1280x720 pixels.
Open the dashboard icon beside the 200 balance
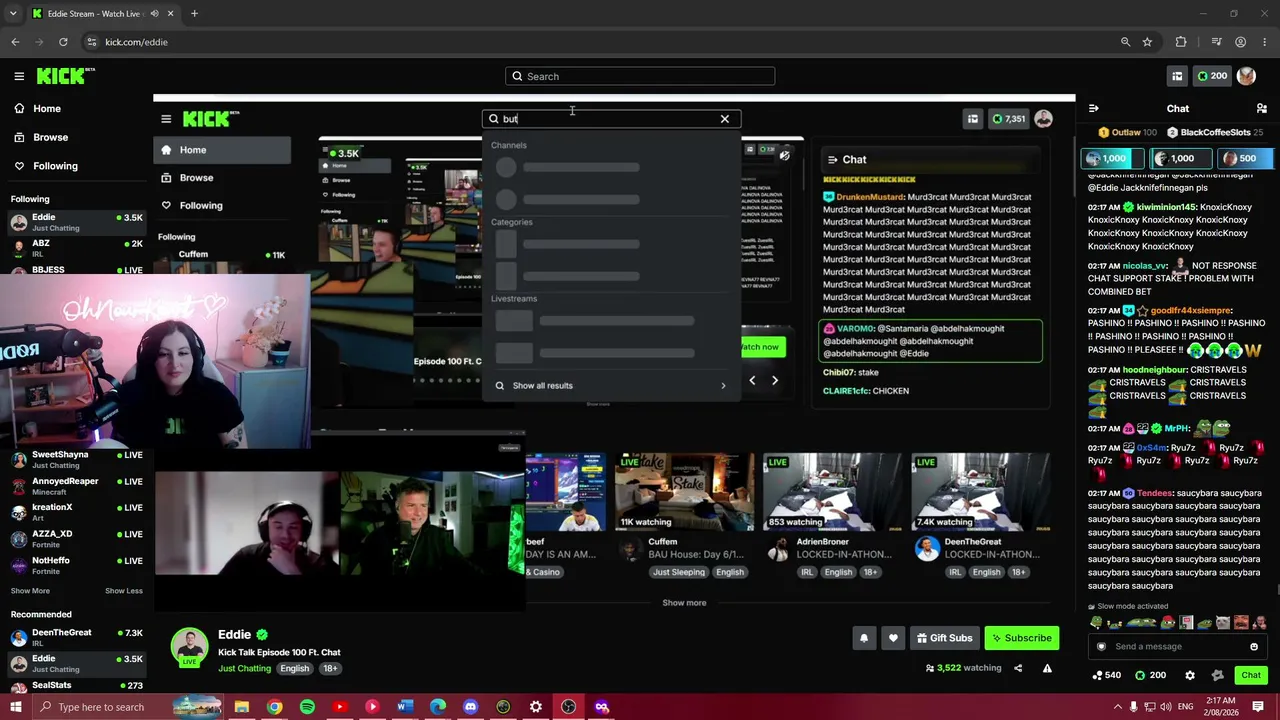click(x=1177, y=76)
